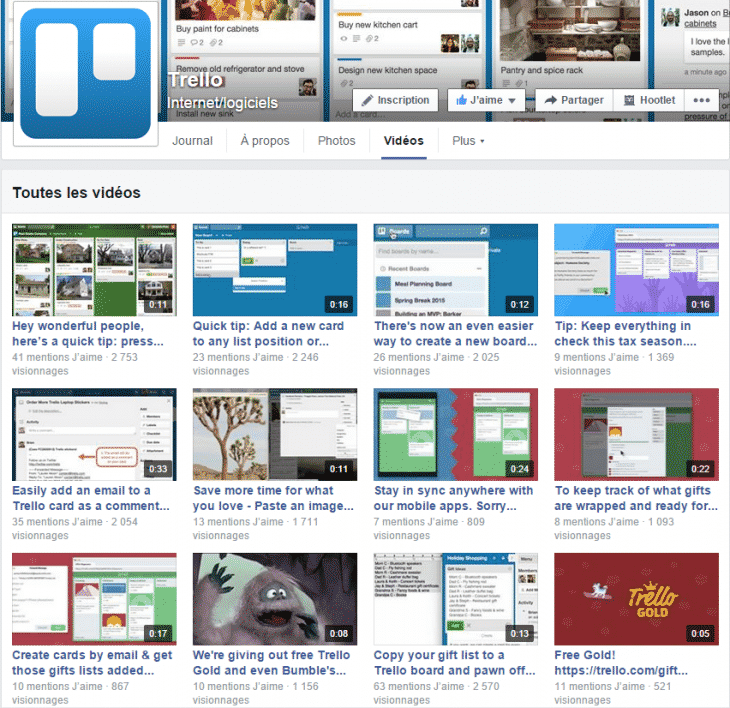Open the 'Free Gold!' video title link
The width and height of the screenshot is (730, 708).
(621, 663)
